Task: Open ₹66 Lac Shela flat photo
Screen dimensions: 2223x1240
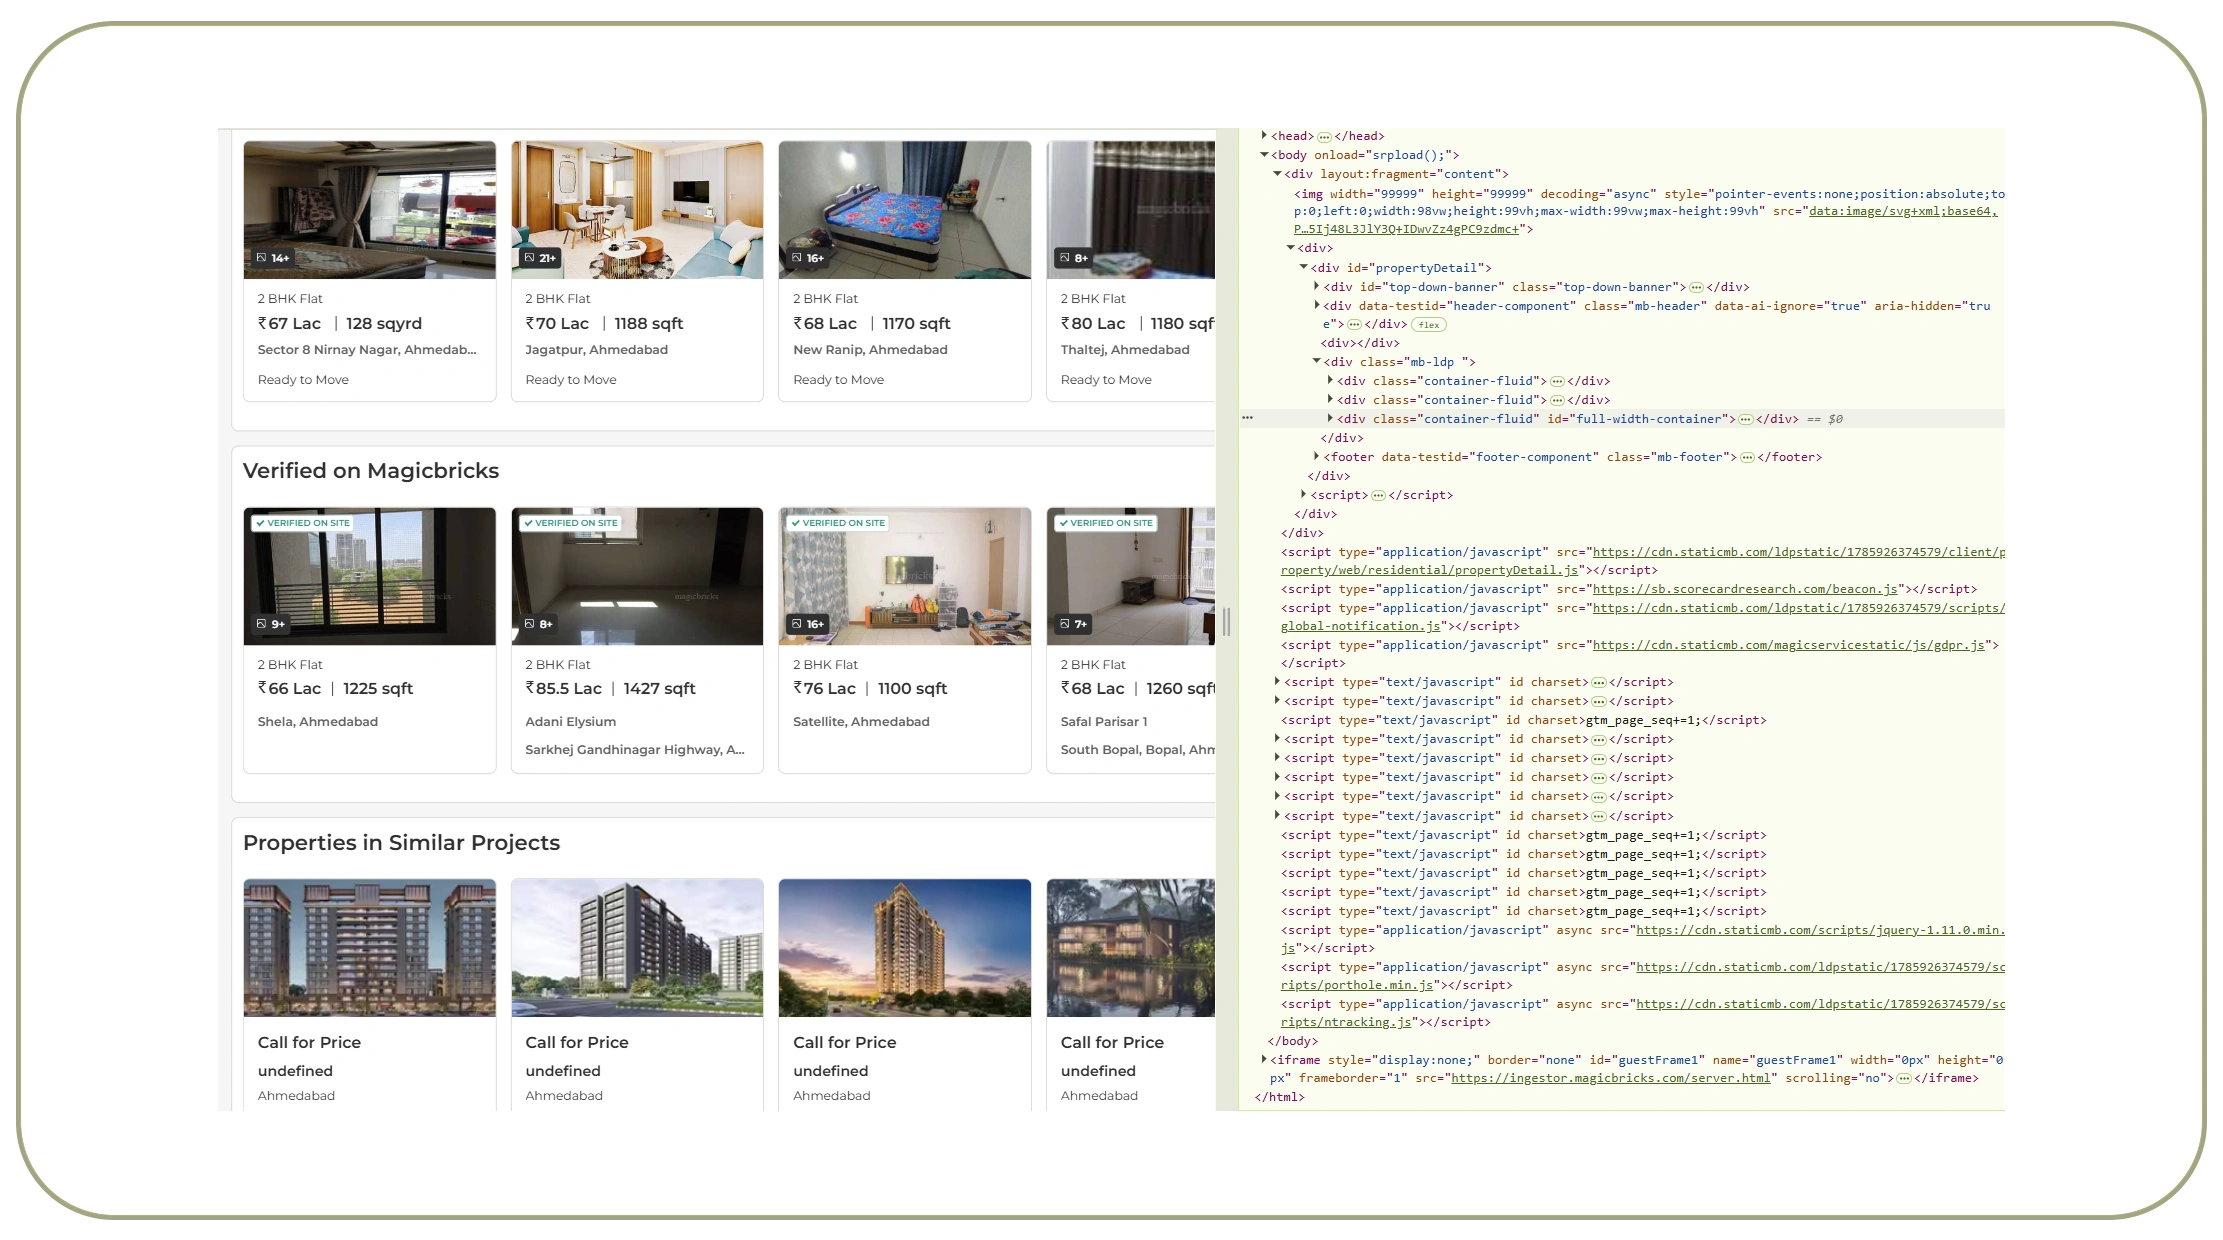Action: 369,576
